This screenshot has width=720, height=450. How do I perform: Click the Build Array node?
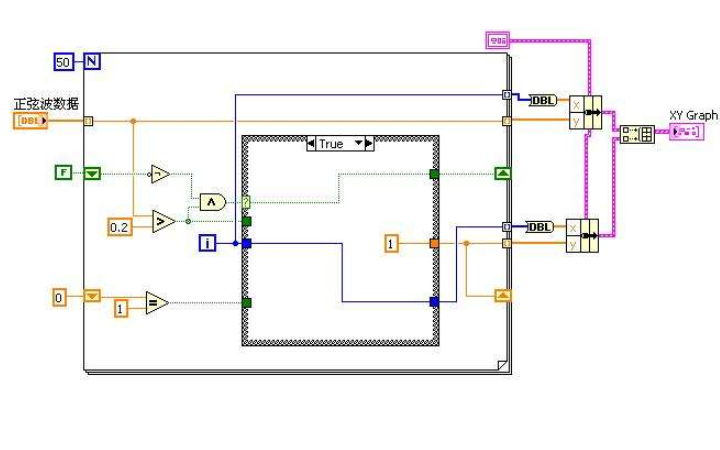click(x=637, y=134)
